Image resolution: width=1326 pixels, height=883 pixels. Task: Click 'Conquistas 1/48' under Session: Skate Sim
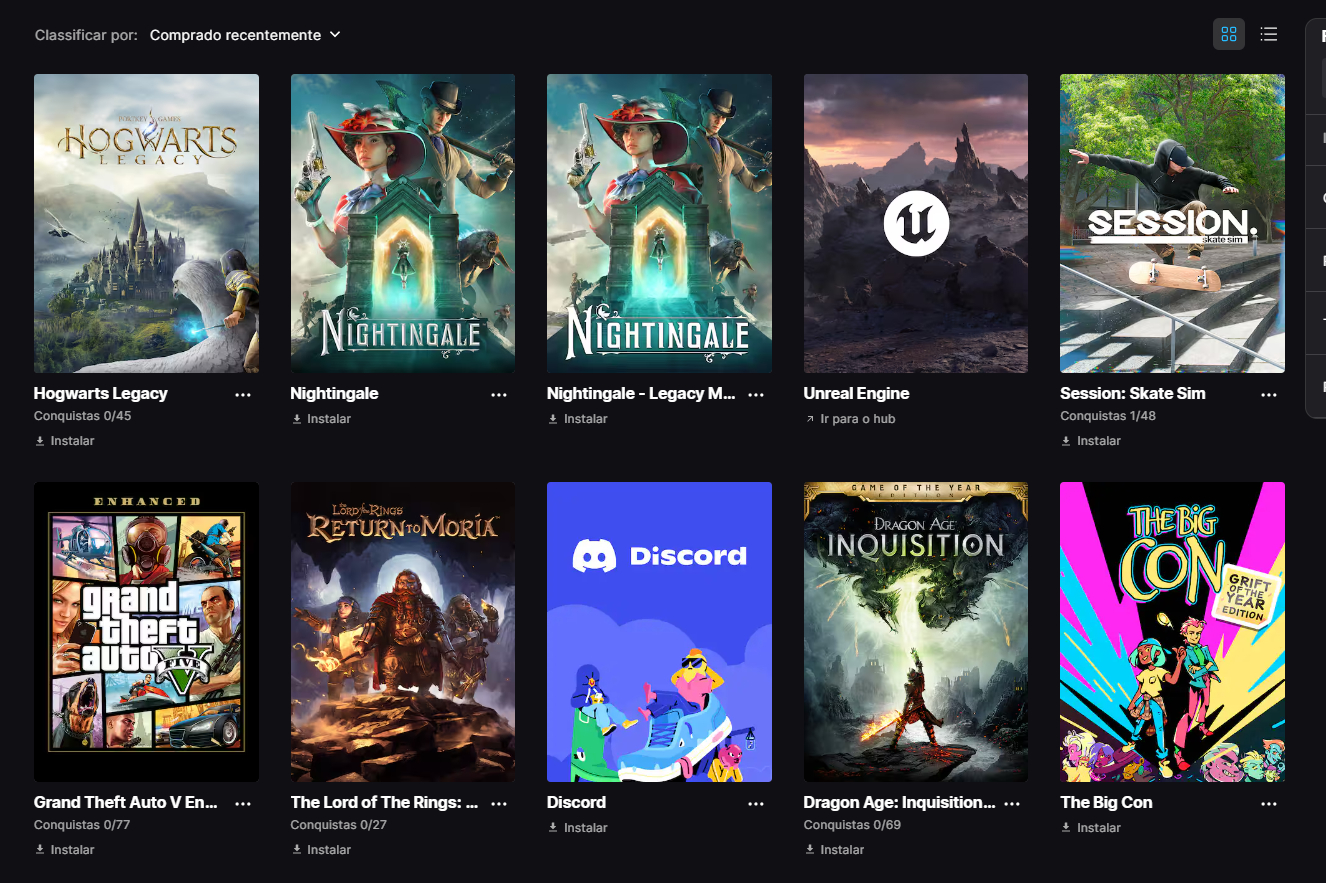(1108, 416)
